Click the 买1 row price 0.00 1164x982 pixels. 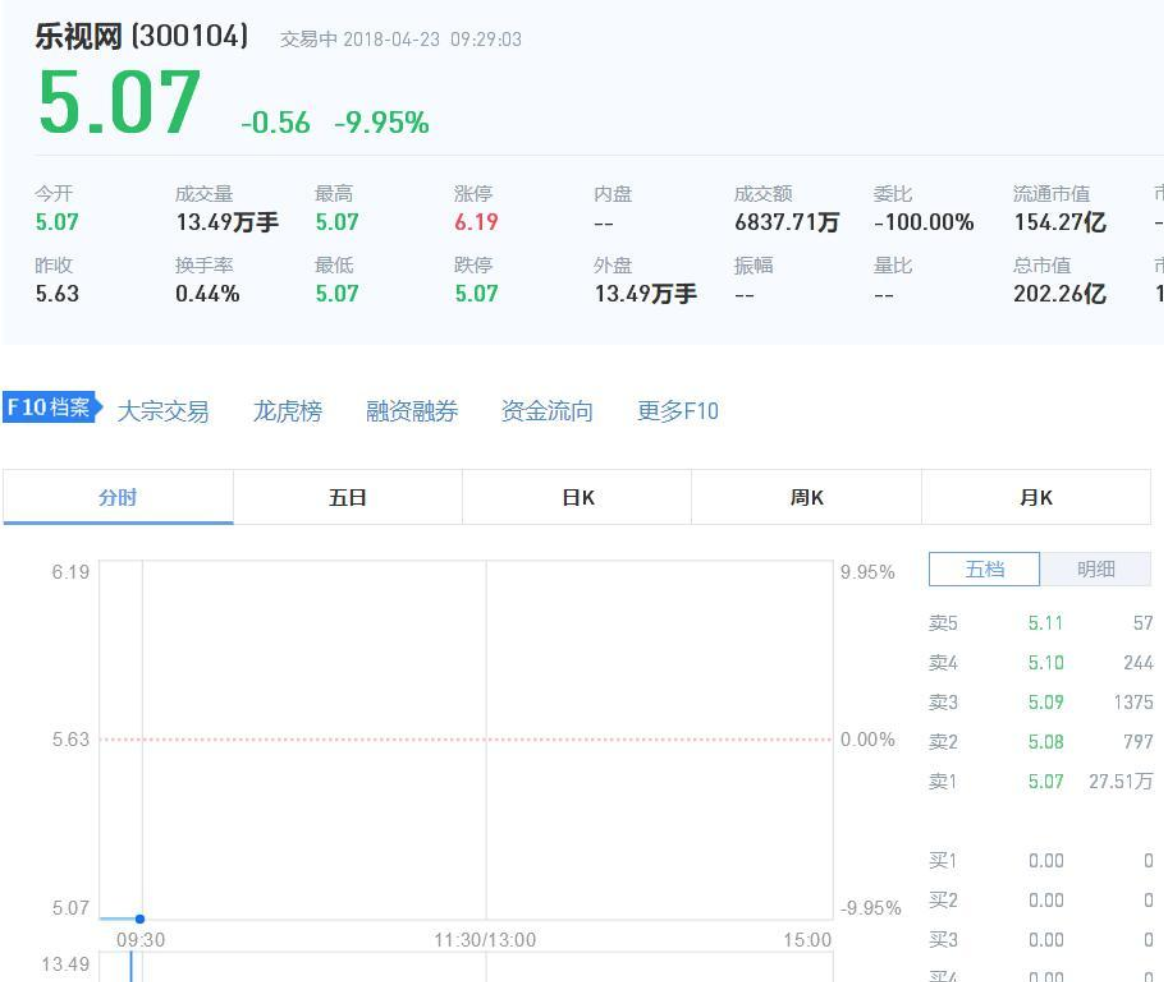click(1045, 860)
